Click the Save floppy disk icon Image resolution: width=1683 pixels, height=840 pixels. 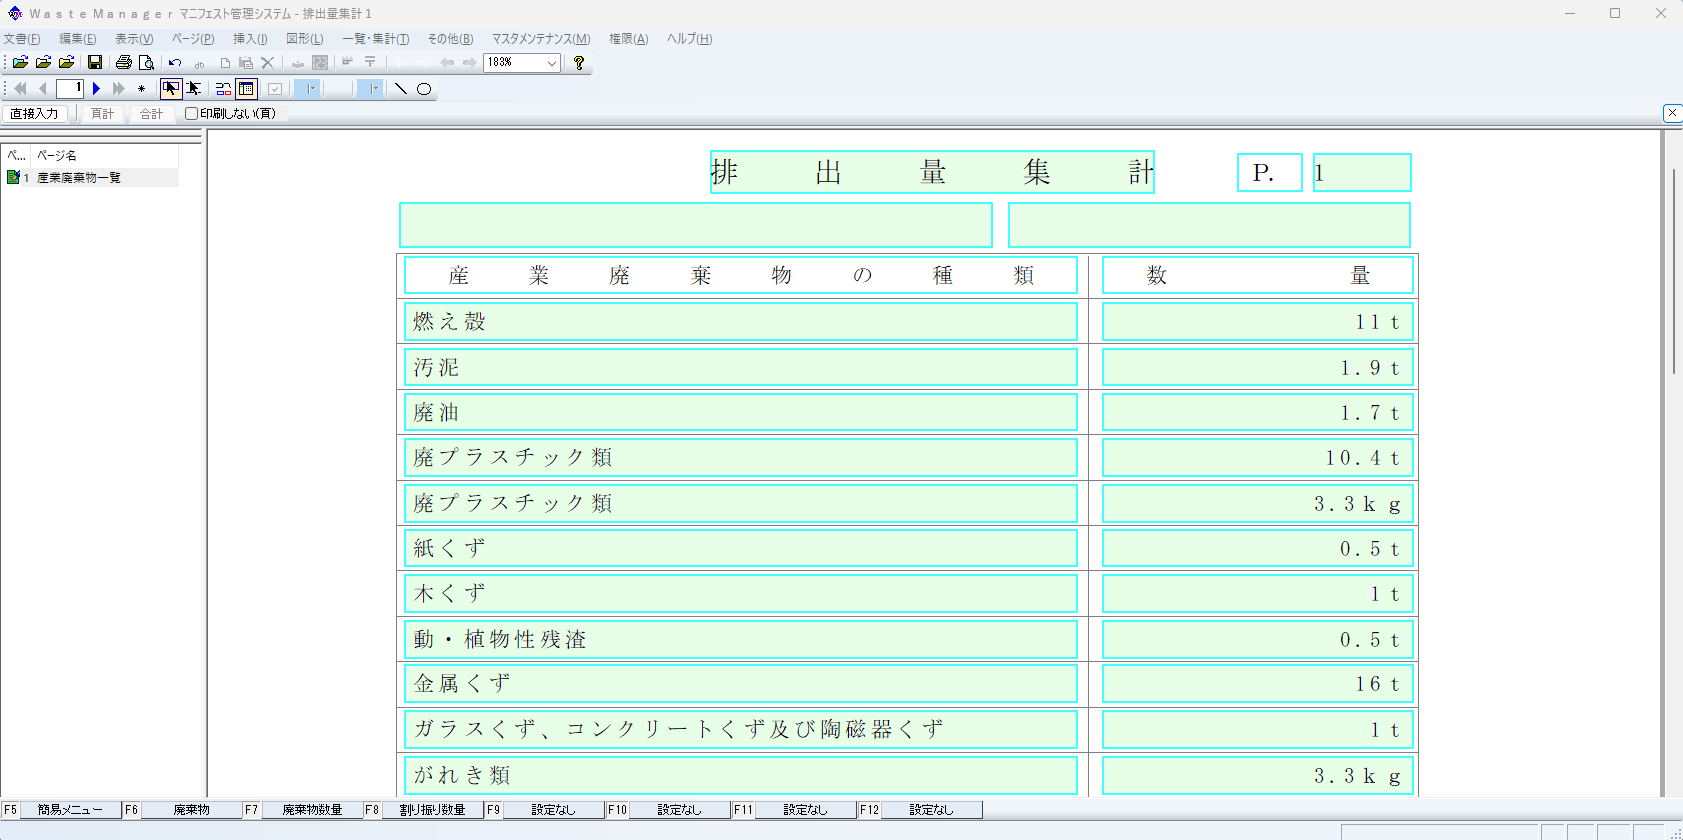click(x=95, y=62)
